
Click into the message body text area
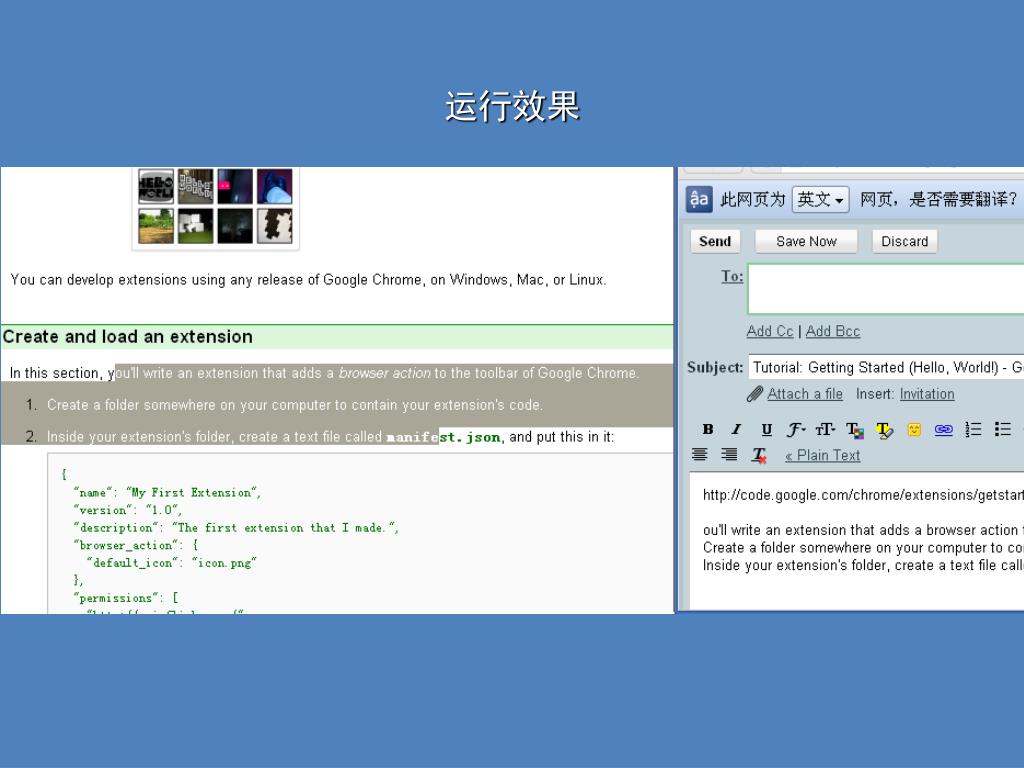click(x=857, y=541)
